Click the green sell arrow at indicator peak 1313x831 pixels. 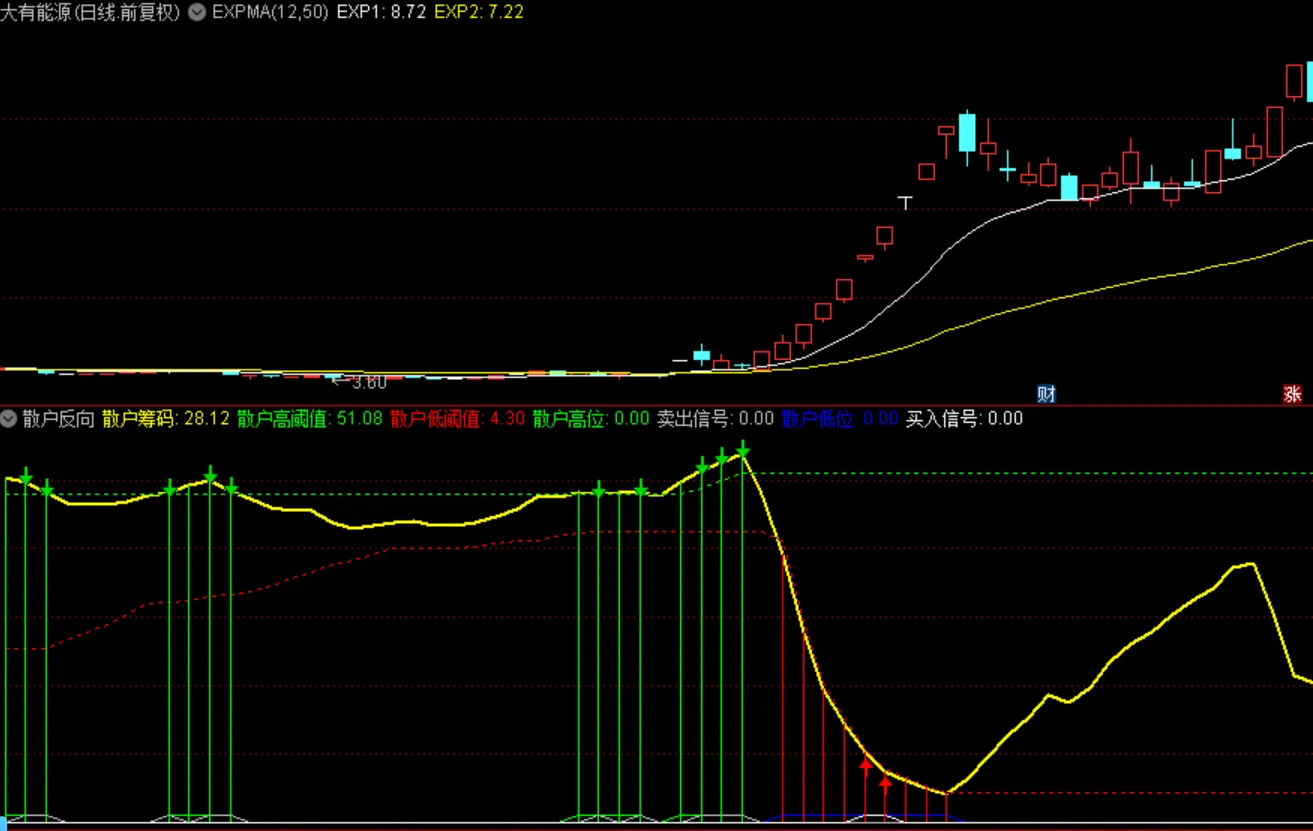coord(742,449)
